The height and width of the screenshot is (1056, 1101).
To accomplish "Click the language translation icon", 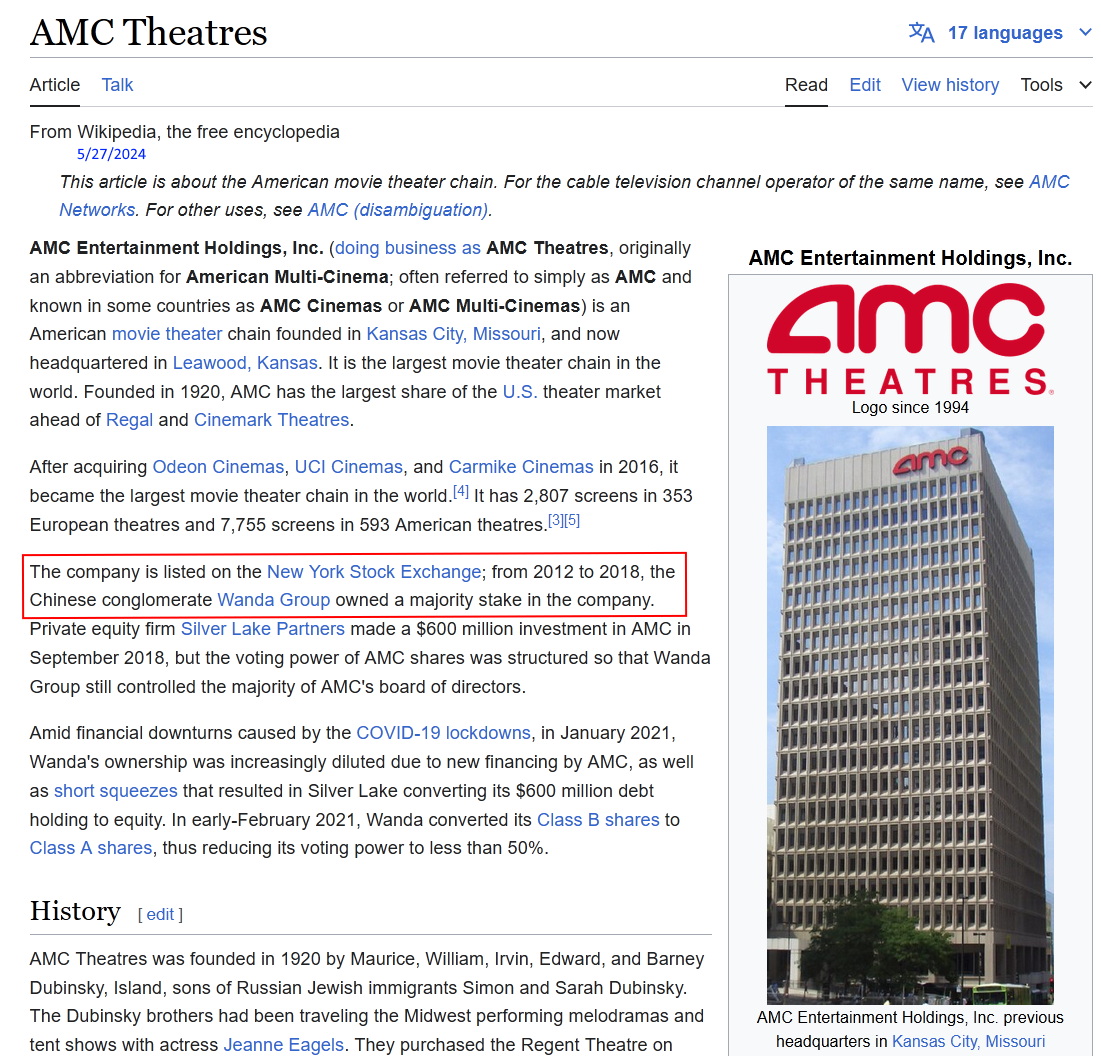I will pos(921,32).
